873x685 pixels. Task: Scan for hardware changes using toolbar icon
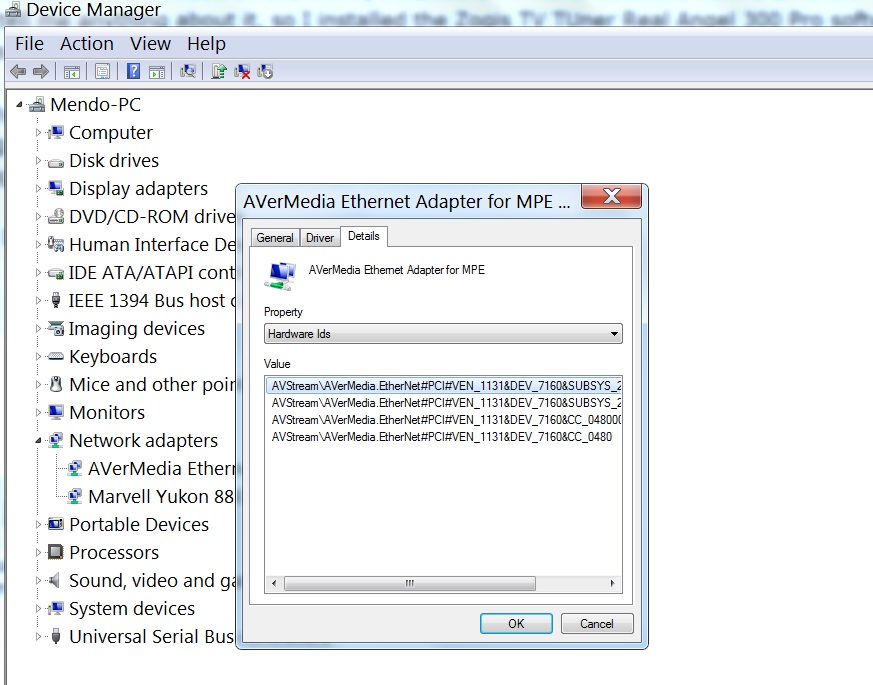(188, 71)
